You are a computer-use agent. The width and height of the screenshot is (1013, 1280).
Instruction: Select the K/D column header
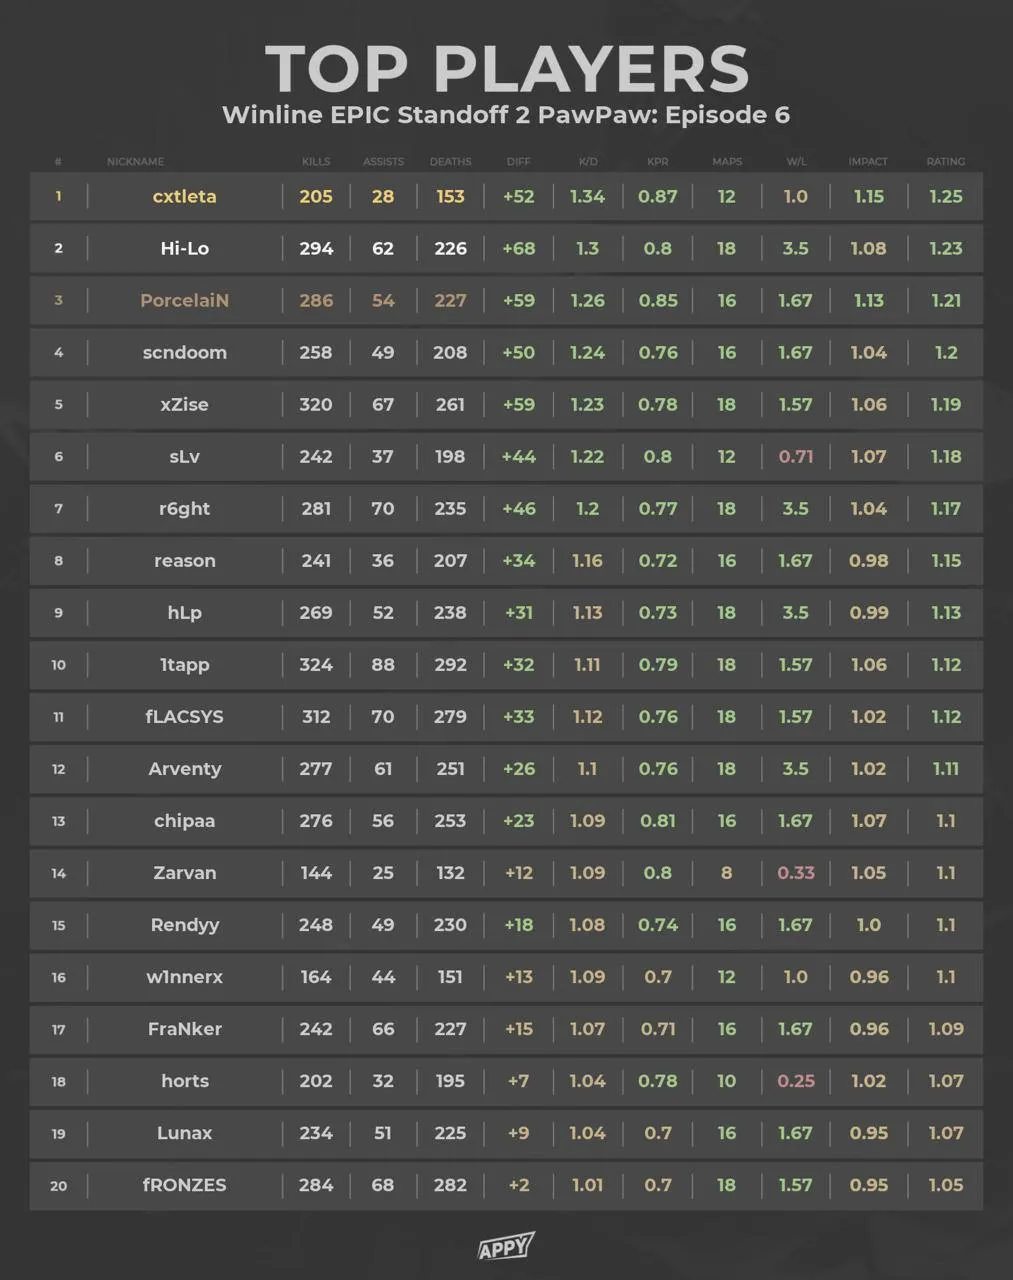pyautogui.click(x=588, y=161)
